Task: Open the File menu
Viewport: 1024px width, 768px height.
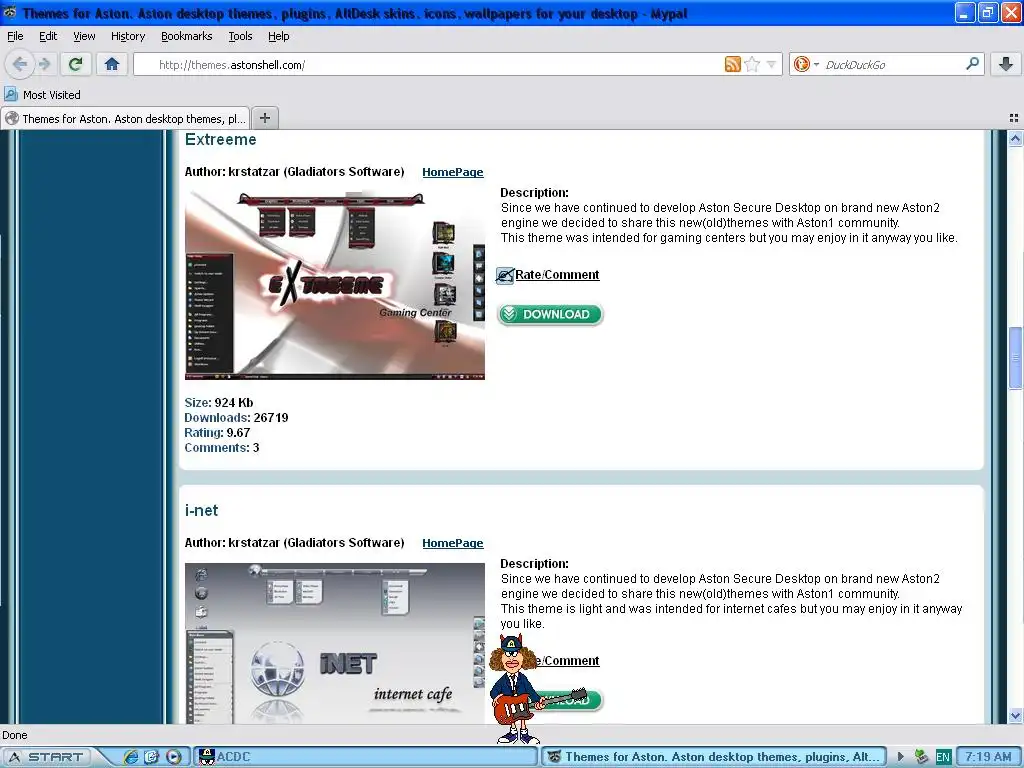Action: click(x=15, y=37)
